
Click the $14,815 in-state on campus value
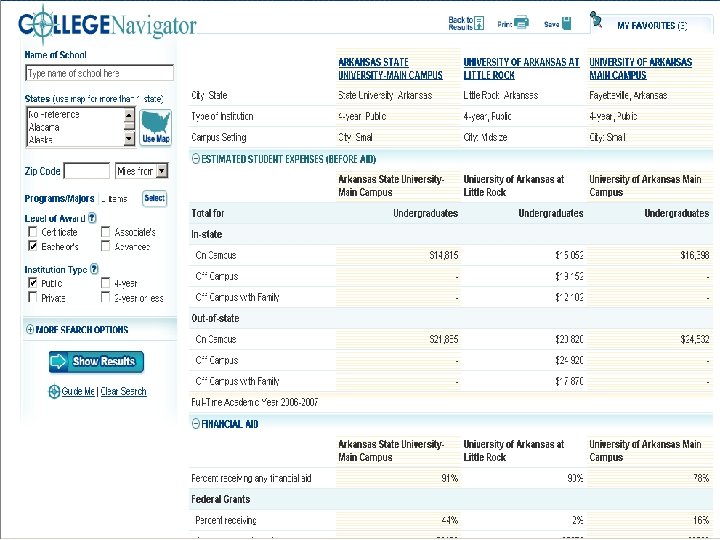[x=444, y=255]
